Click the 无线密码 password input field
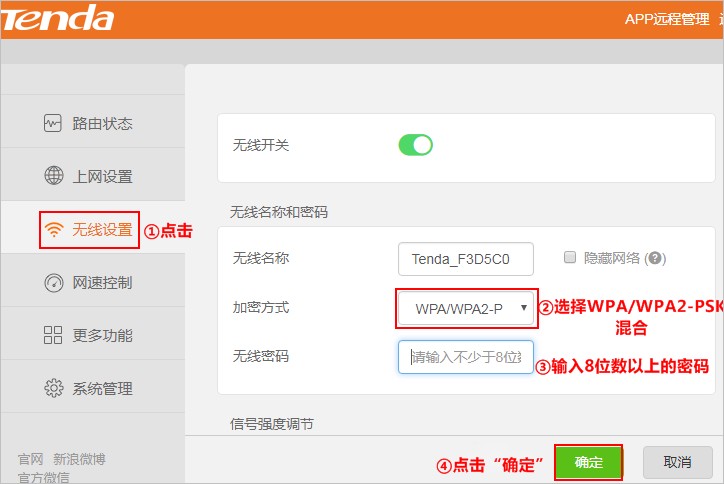 coord(466,357)
